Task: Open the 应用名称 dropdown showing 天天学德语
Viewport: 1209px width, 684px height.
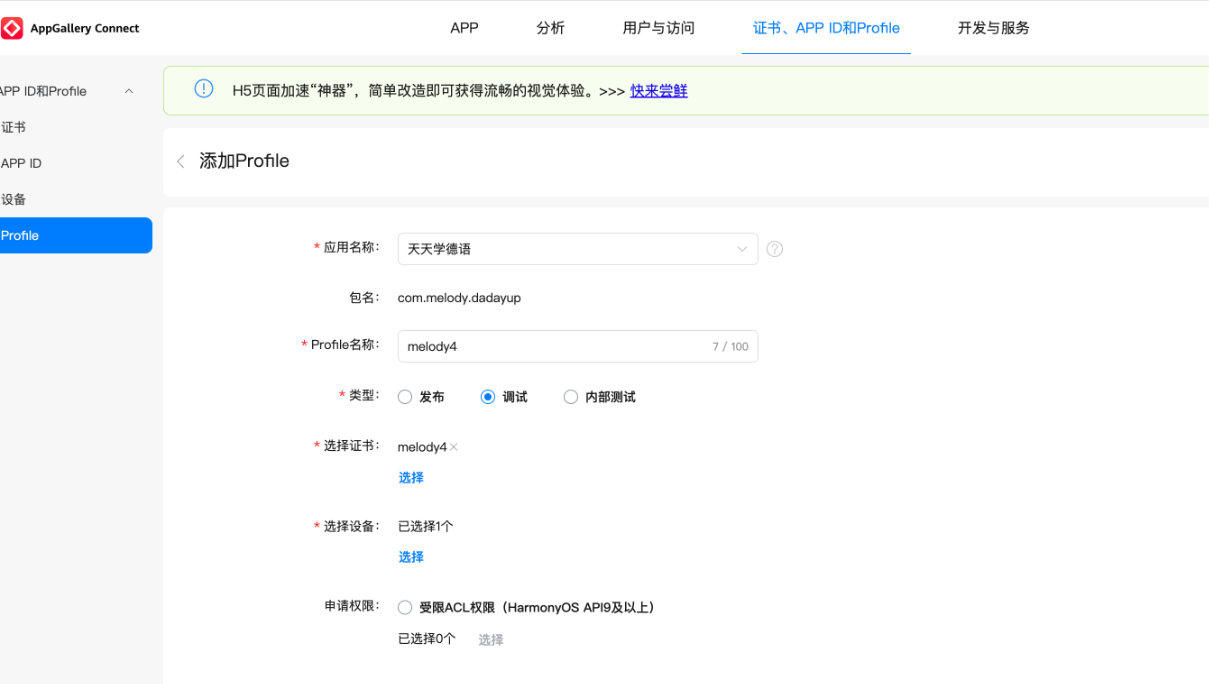Action: [577, 249]
